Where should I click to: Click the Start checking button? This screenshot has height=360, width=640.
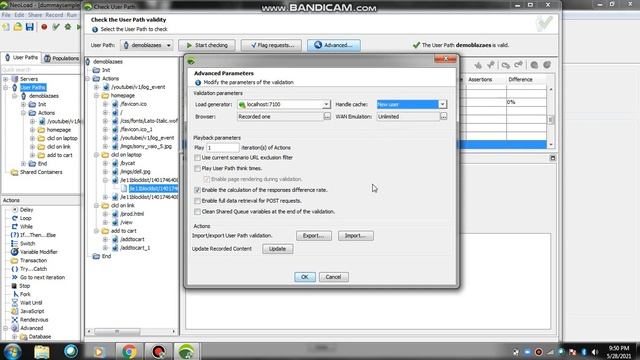pos(207,45)
